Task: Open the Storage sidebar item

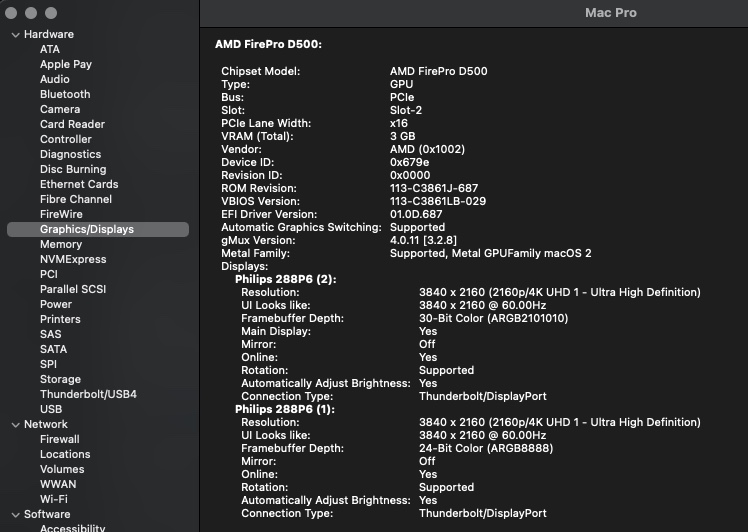Action: point(60,379)
